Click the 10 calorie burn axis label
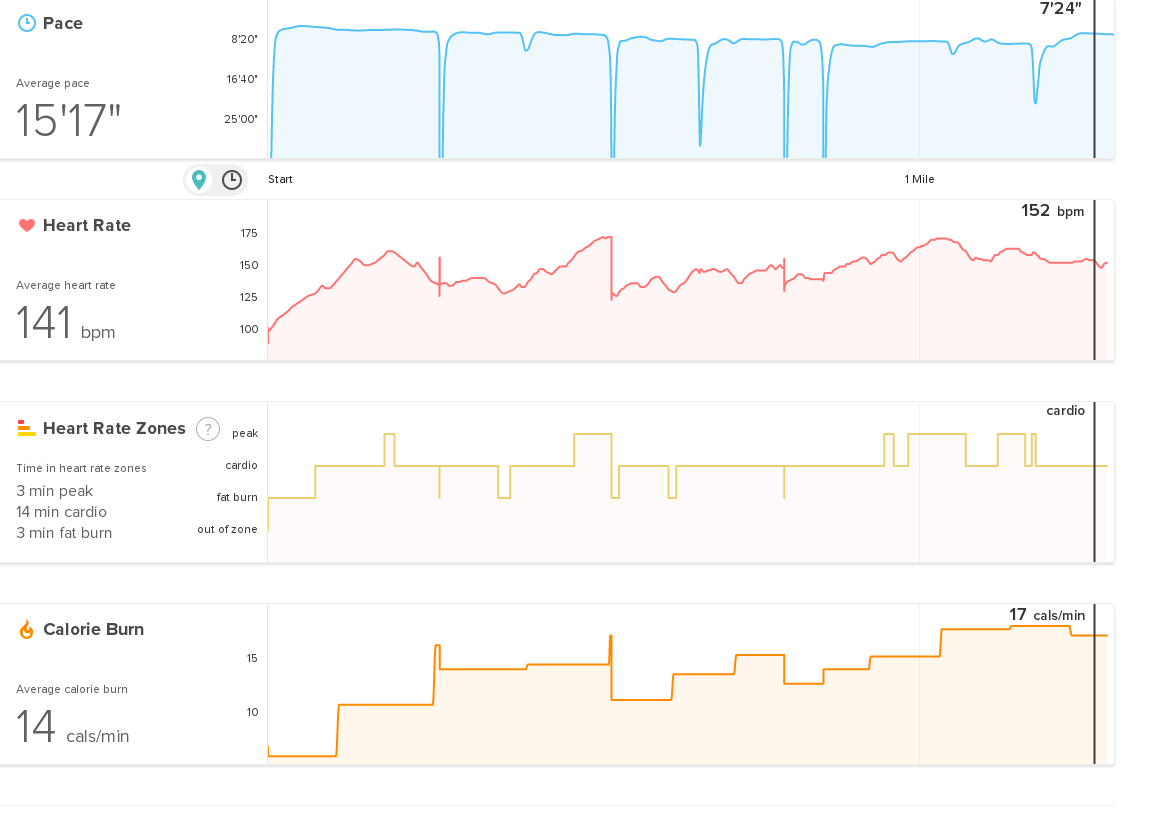The image size is (1176, 818). pyautogui.click(x=252, y=712)
